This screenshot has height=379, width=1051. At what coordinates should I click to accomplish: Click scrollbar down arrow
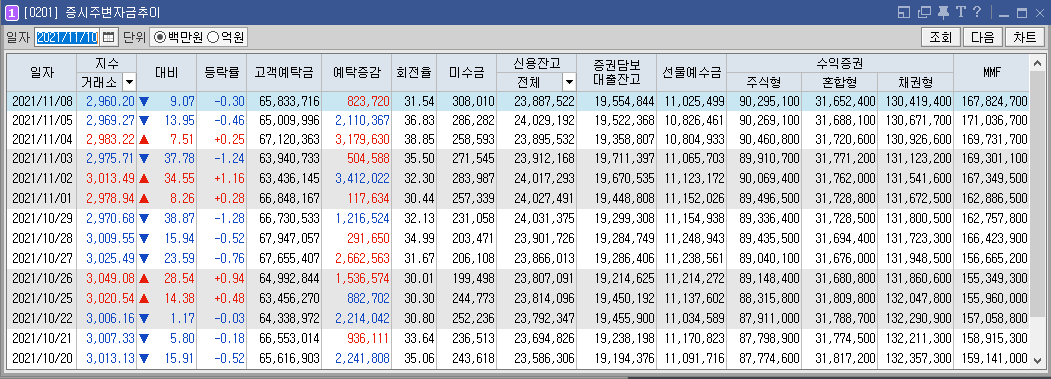click(1038, 360)
